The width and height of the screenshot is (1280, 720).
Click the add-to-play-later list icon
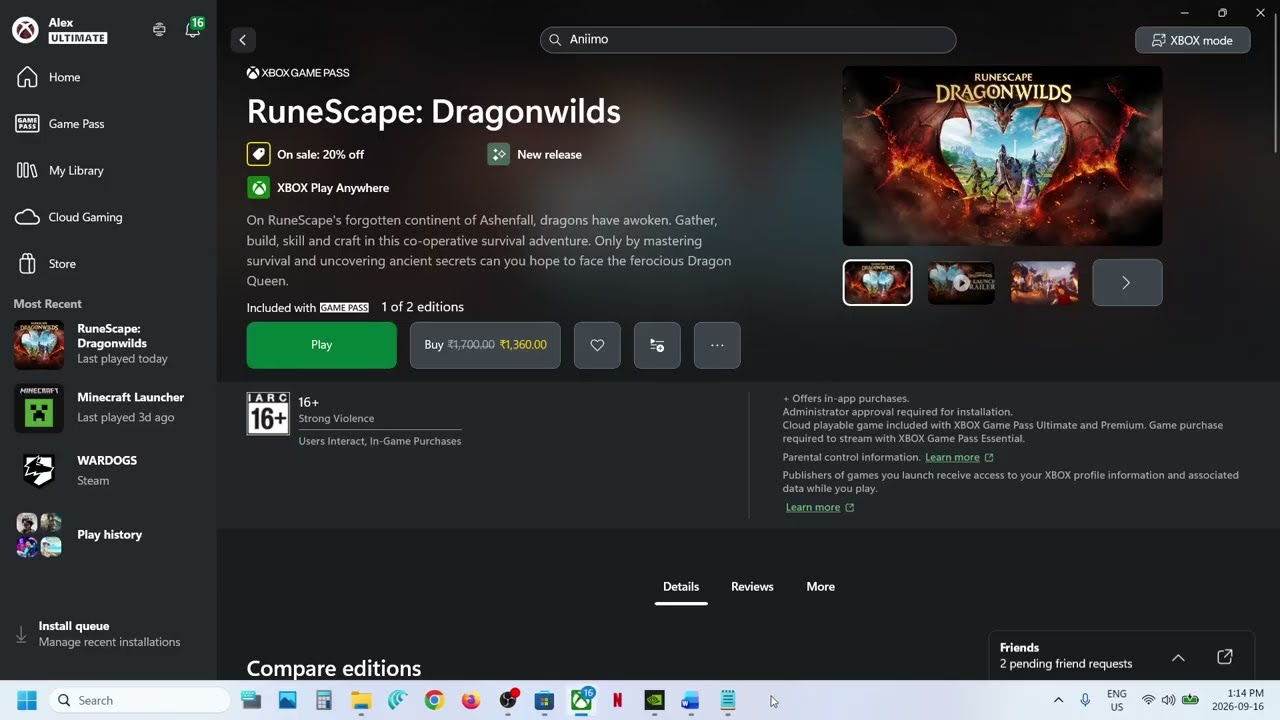657,345
